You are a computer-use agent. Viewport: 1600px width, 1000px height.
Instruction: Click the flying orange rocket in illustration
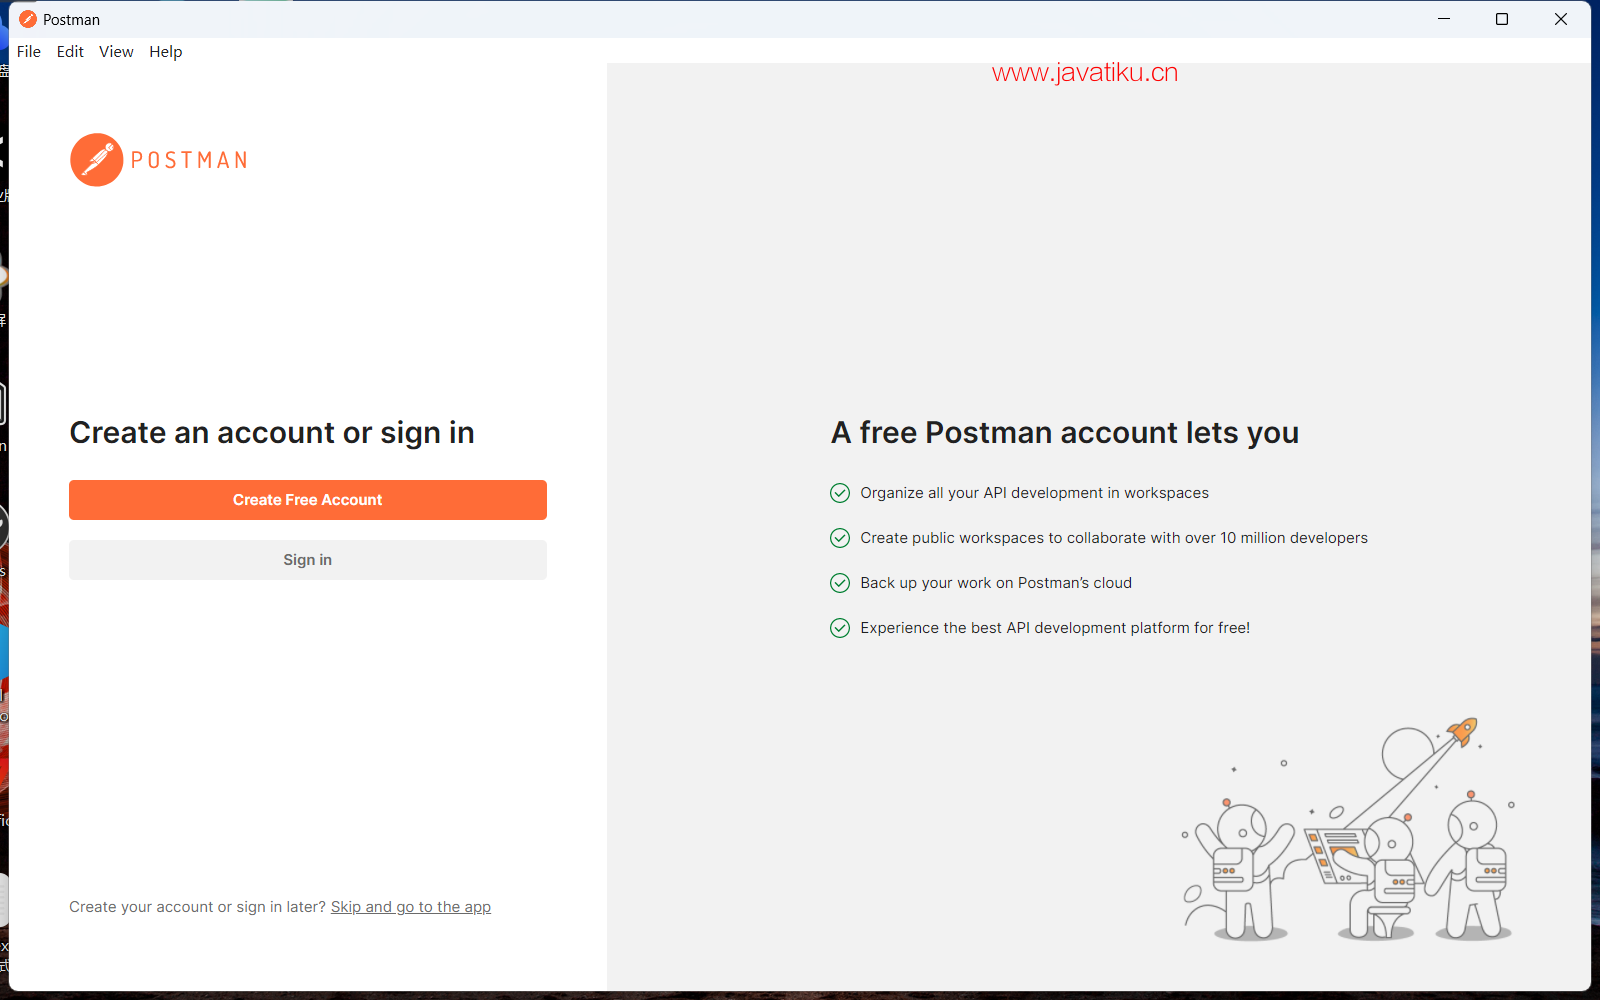click(1463, 731)
